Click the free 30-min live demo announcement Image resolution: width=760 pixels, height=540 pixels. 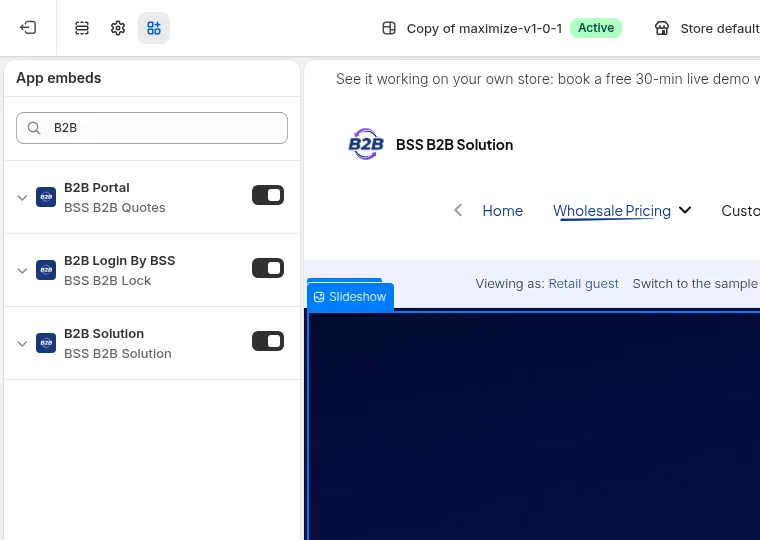coord(548,79)
